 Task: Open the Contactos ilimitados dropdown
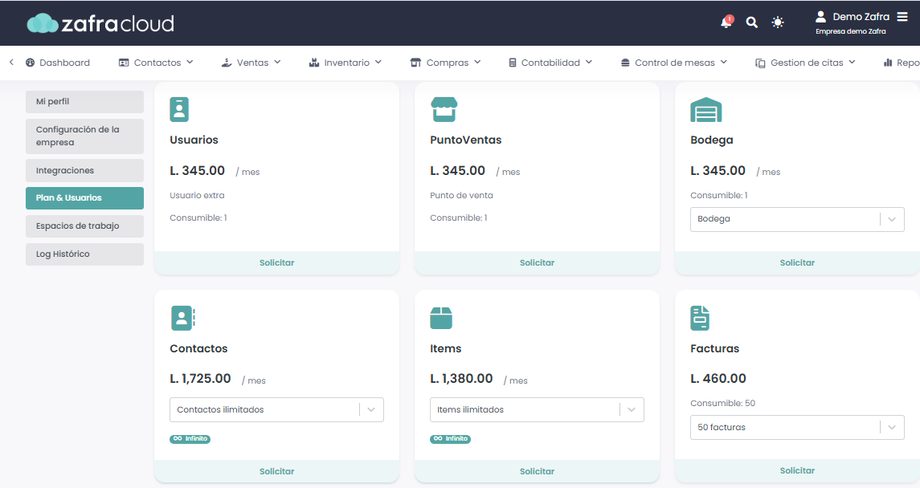[276, 409]
